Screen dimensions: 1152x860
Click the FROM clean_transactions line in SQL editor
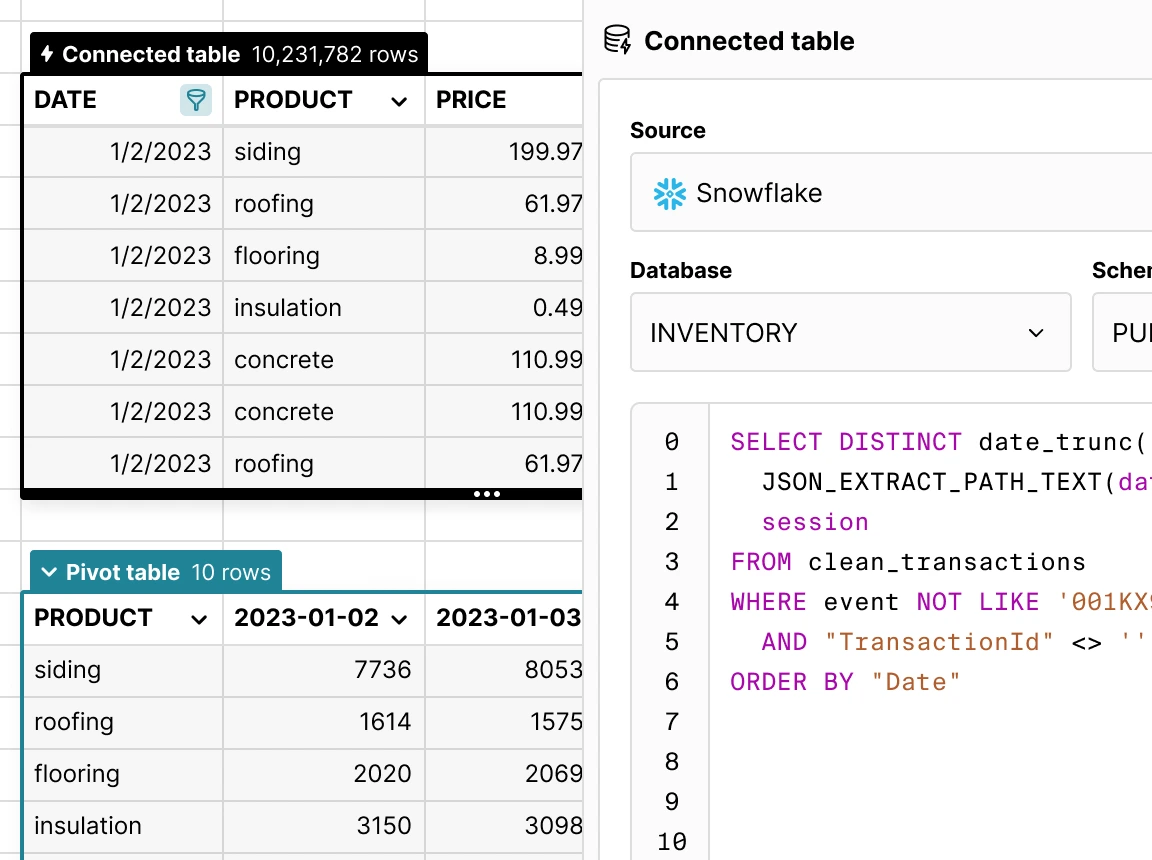point(908,562)
